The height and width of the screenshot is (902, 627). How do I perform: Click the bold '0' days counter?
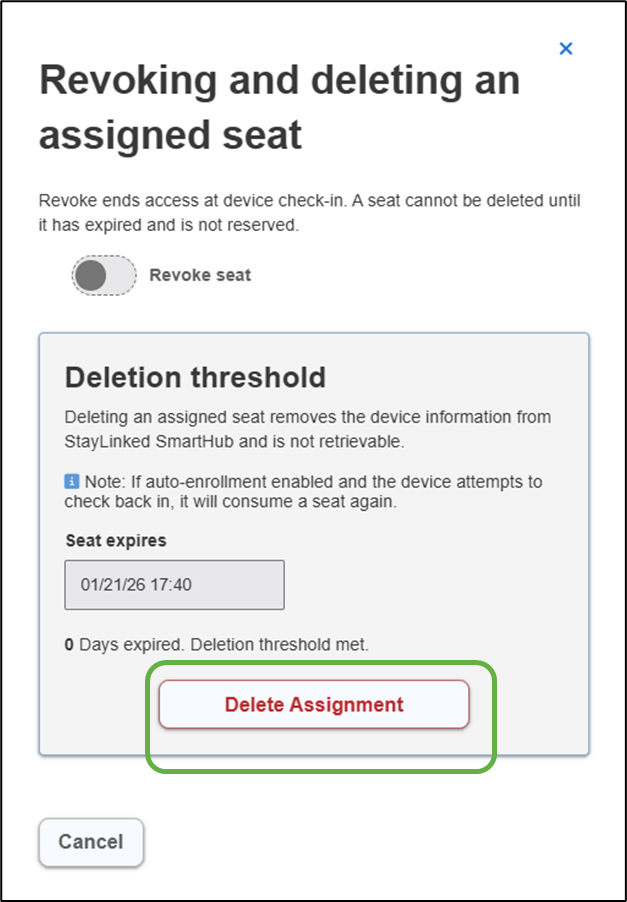tap(69, 645)
